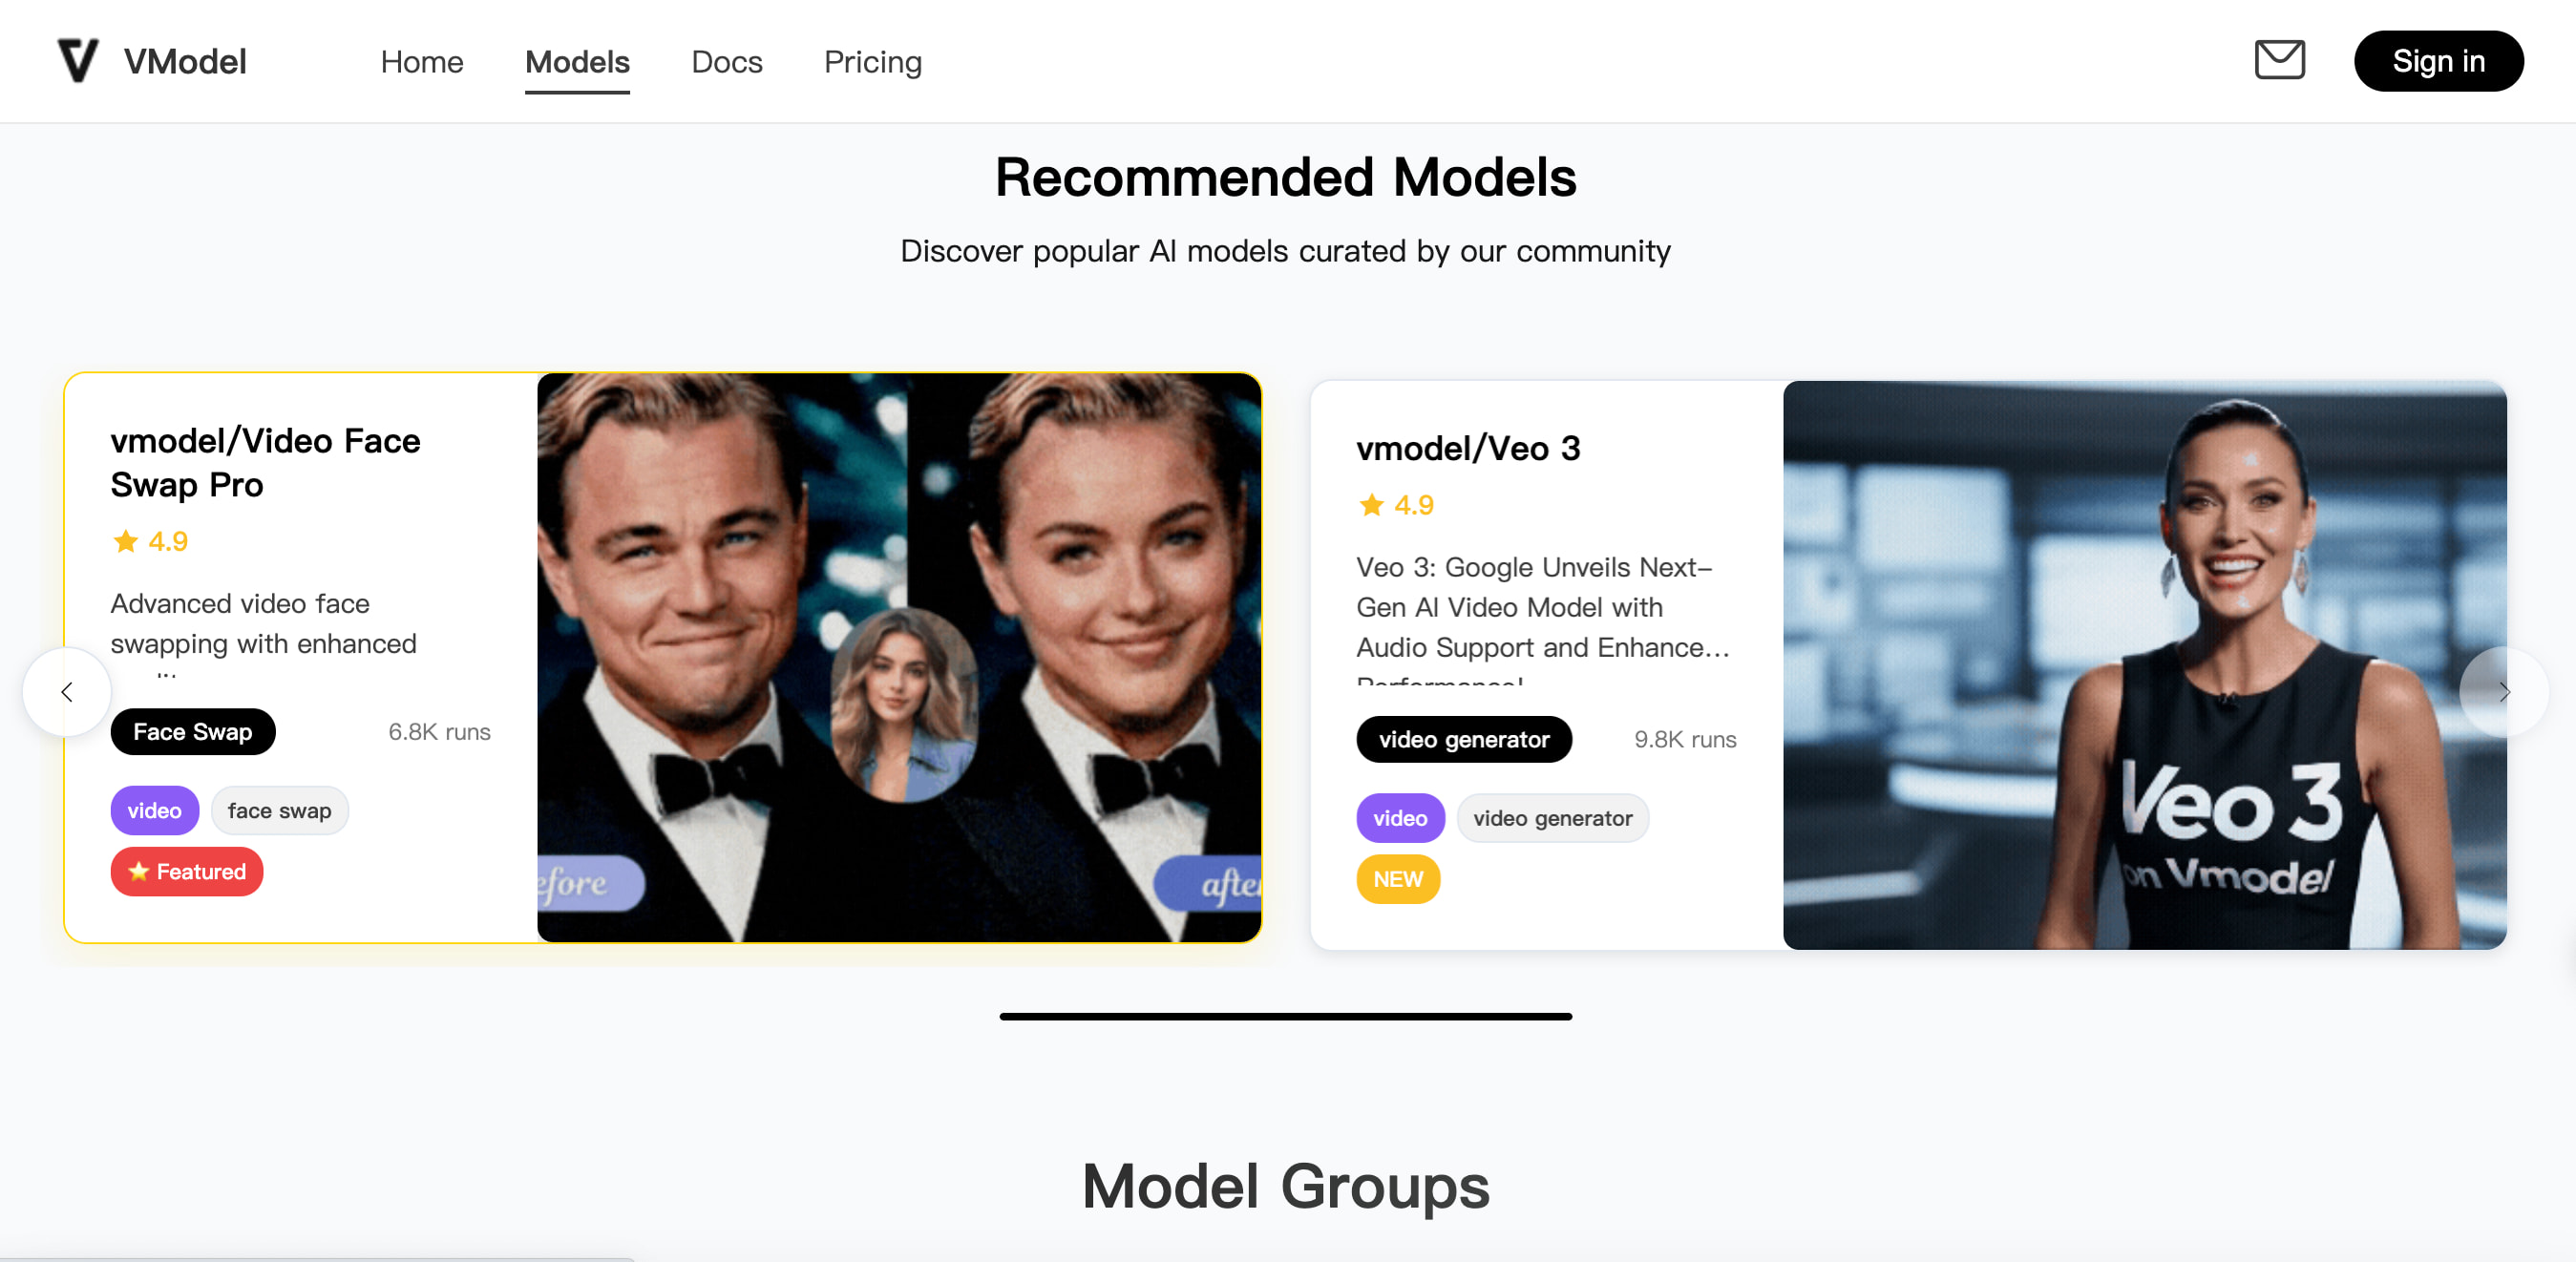This screenshot has width=2576, height=1262.
Task: Open the Face Swap Pro before/after thumbnail
Action: pos(898,657)
